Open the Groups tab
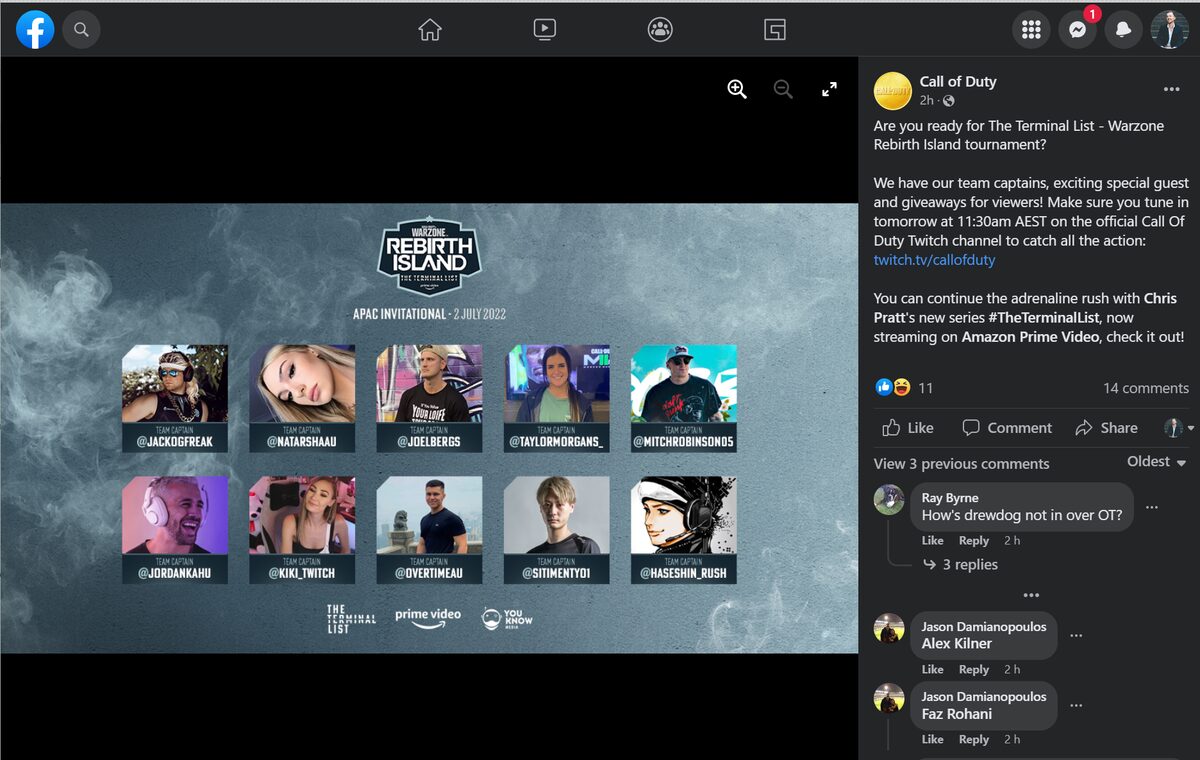Screen dimensions: 1200x760 click(x=660, y=30)
